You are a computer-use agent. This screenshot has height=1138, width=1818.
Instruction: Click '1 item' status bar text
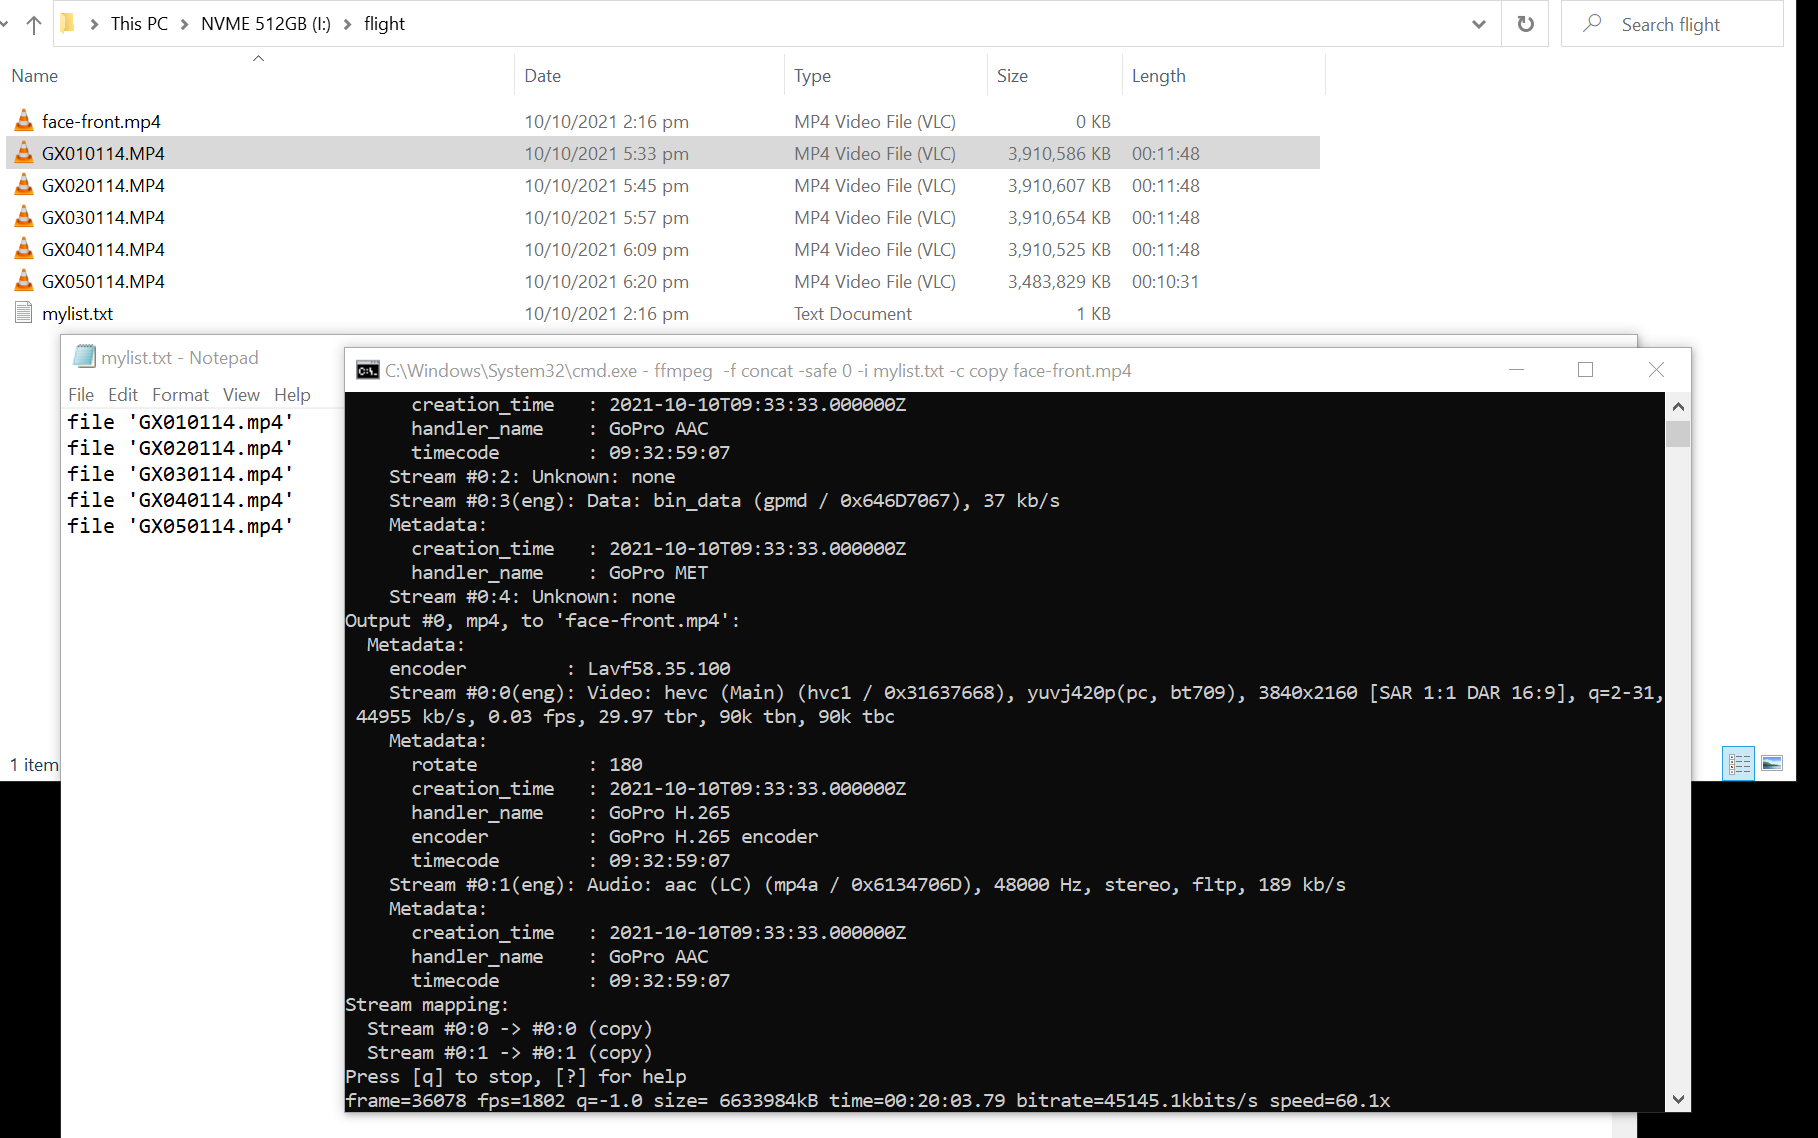pos(33,764)
